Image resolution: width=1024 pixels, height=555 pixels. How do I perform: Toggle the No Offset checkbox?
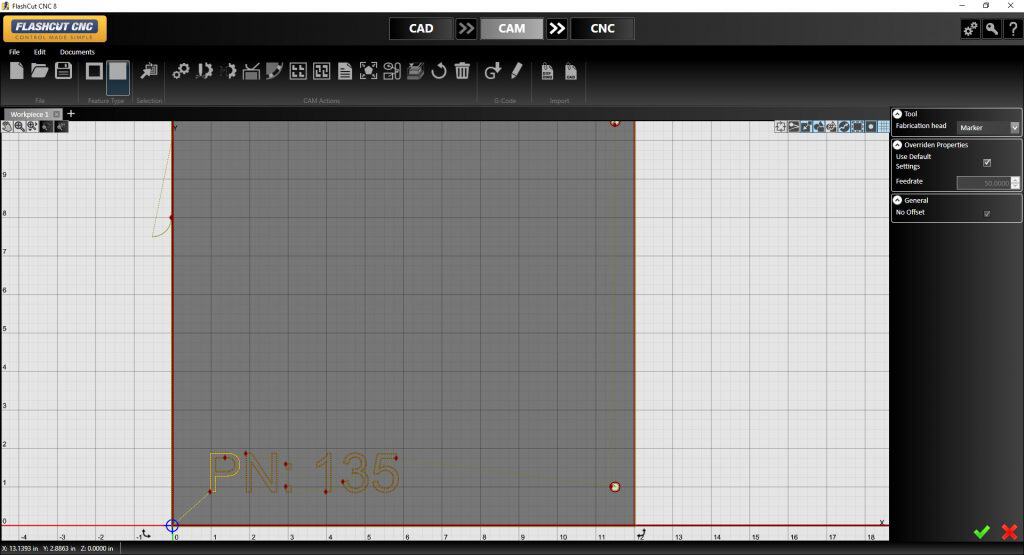[x=987, y=213]
